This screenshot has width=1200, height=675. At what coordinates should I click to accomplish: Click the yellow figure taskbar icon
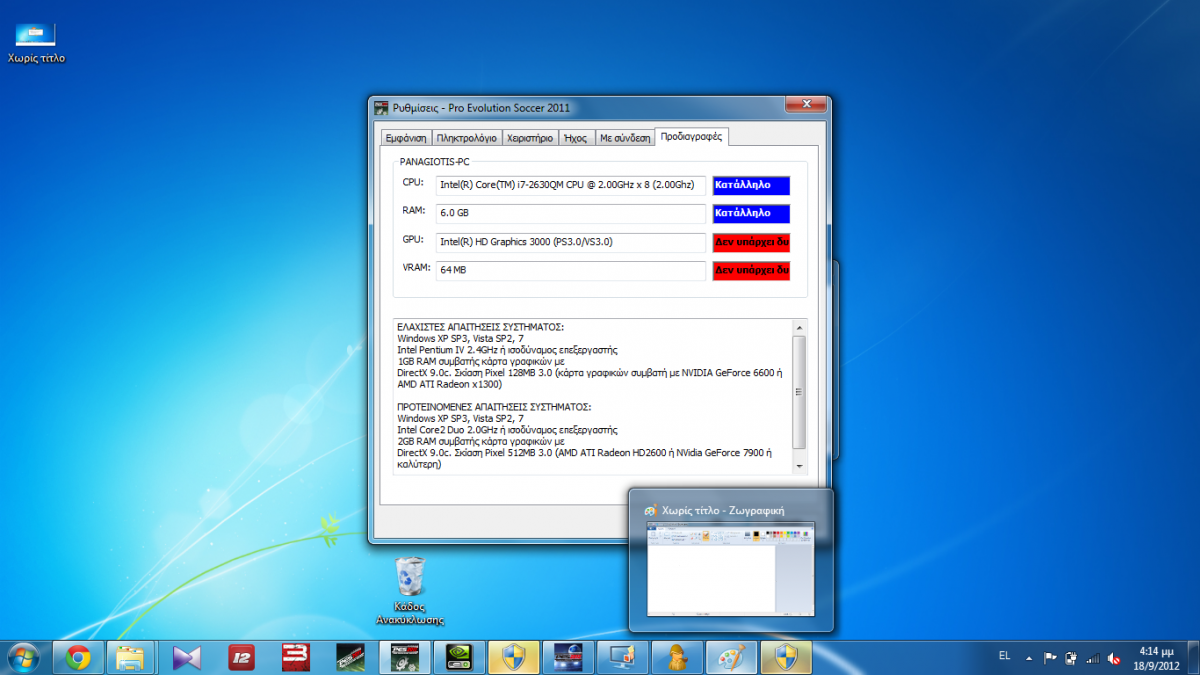point(676,657)
